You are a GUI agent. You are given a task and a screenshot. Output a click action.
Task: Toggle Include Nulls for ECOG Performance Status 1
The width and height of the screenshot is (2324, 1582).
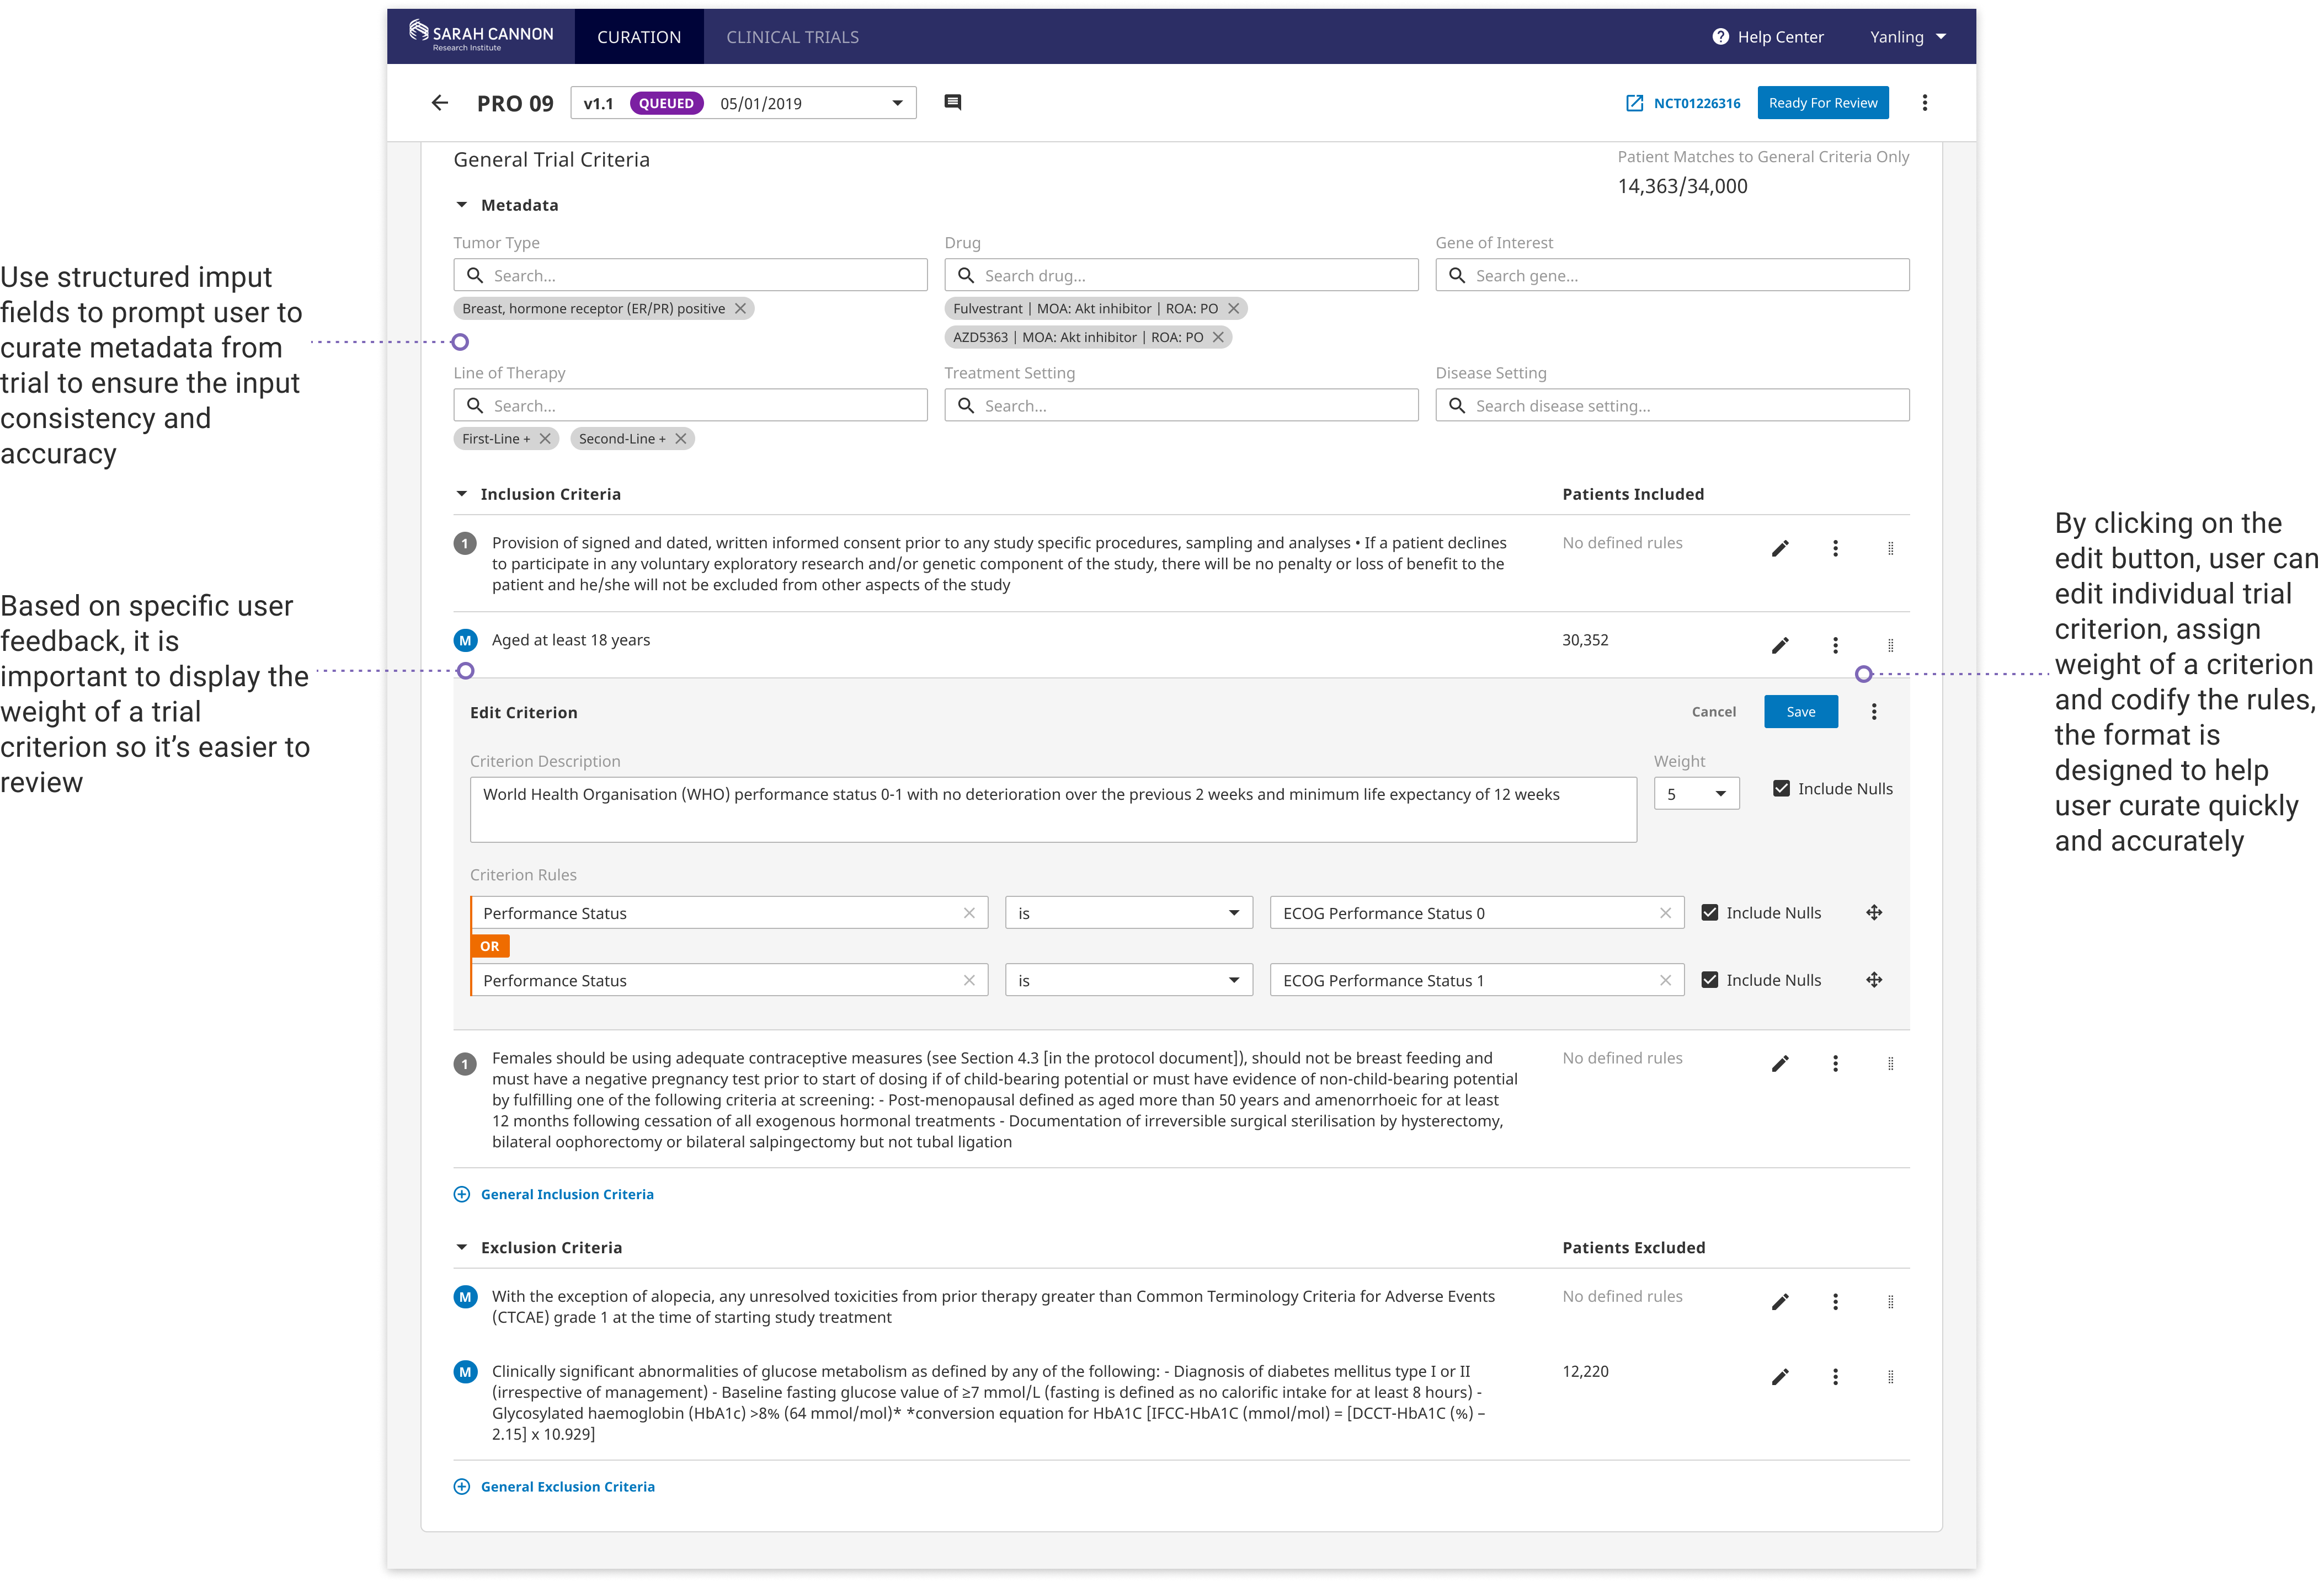pos(1709,979)
